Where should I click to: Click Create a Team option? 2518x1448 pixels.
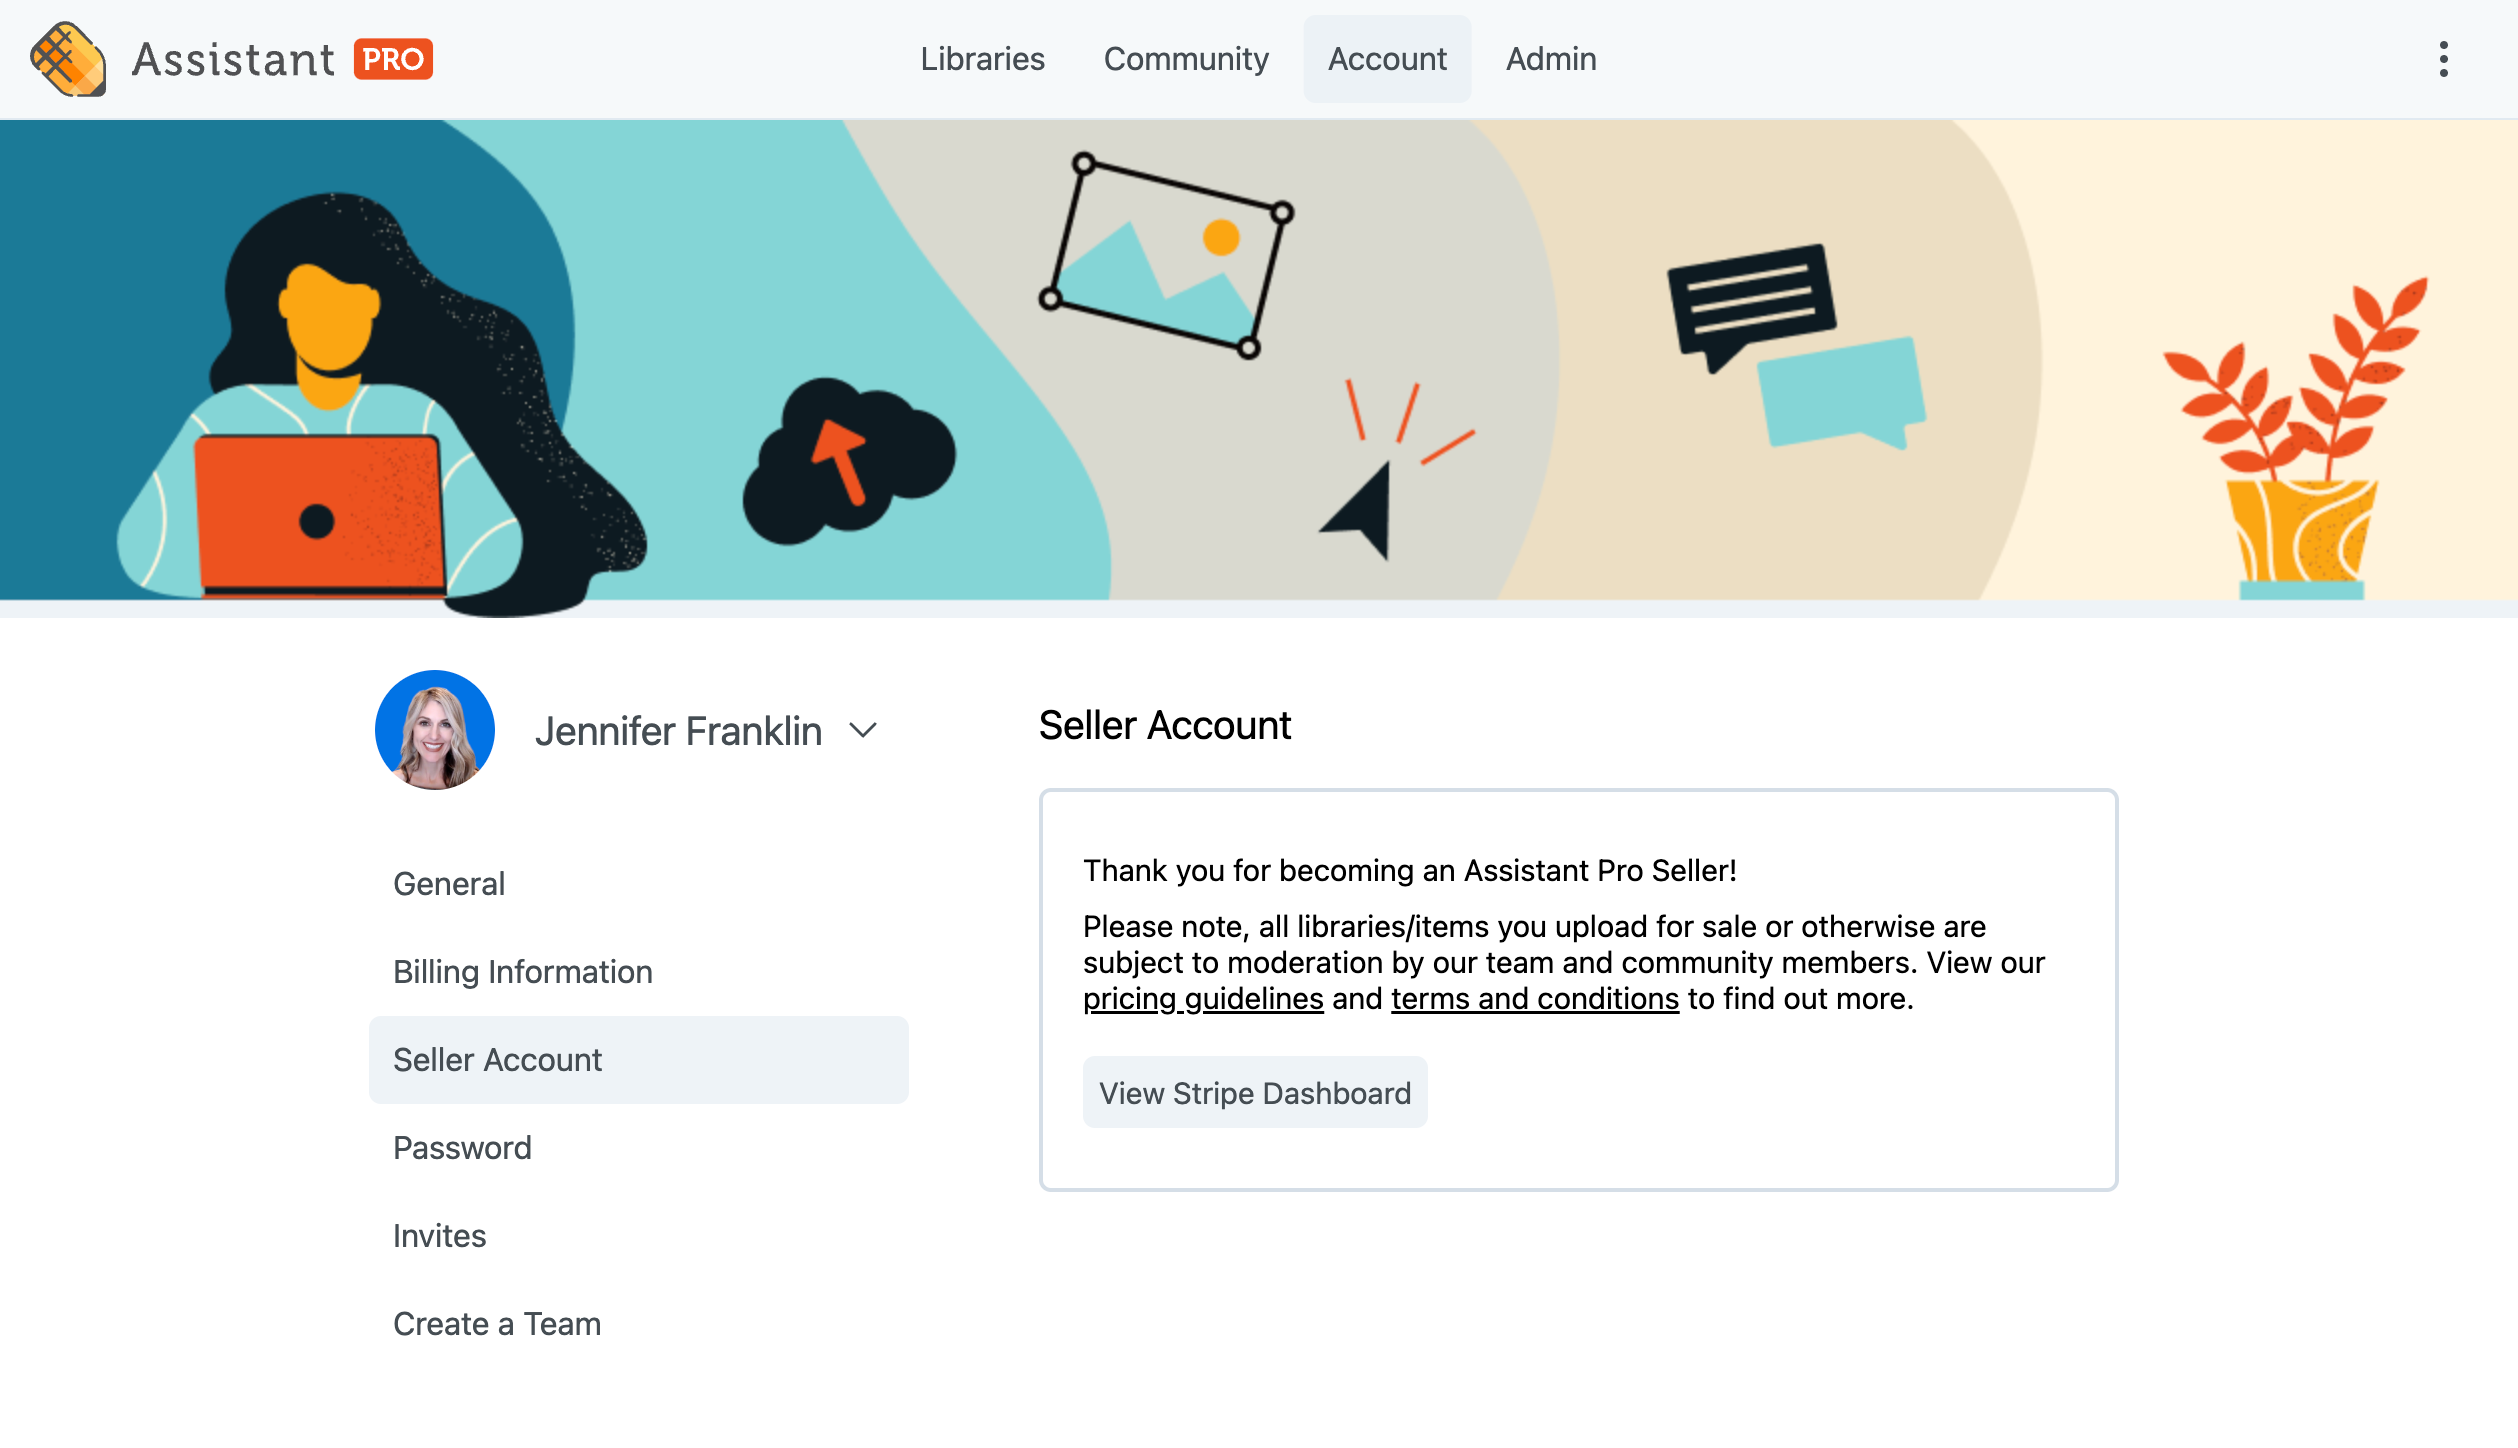(496, 1323)
